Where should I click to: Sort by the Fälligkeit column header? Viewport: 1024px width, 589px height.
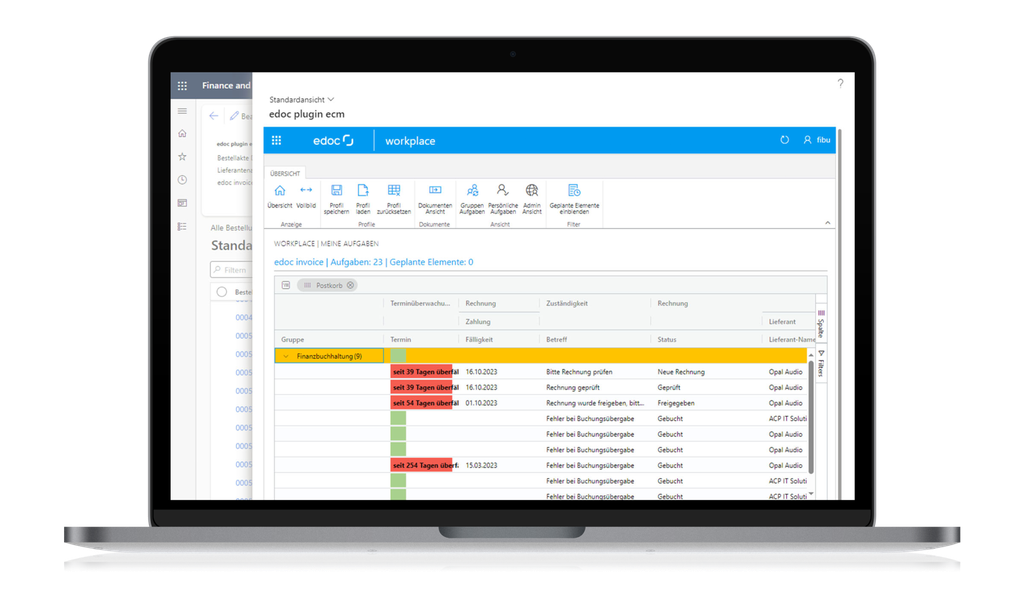coord(479,340)
